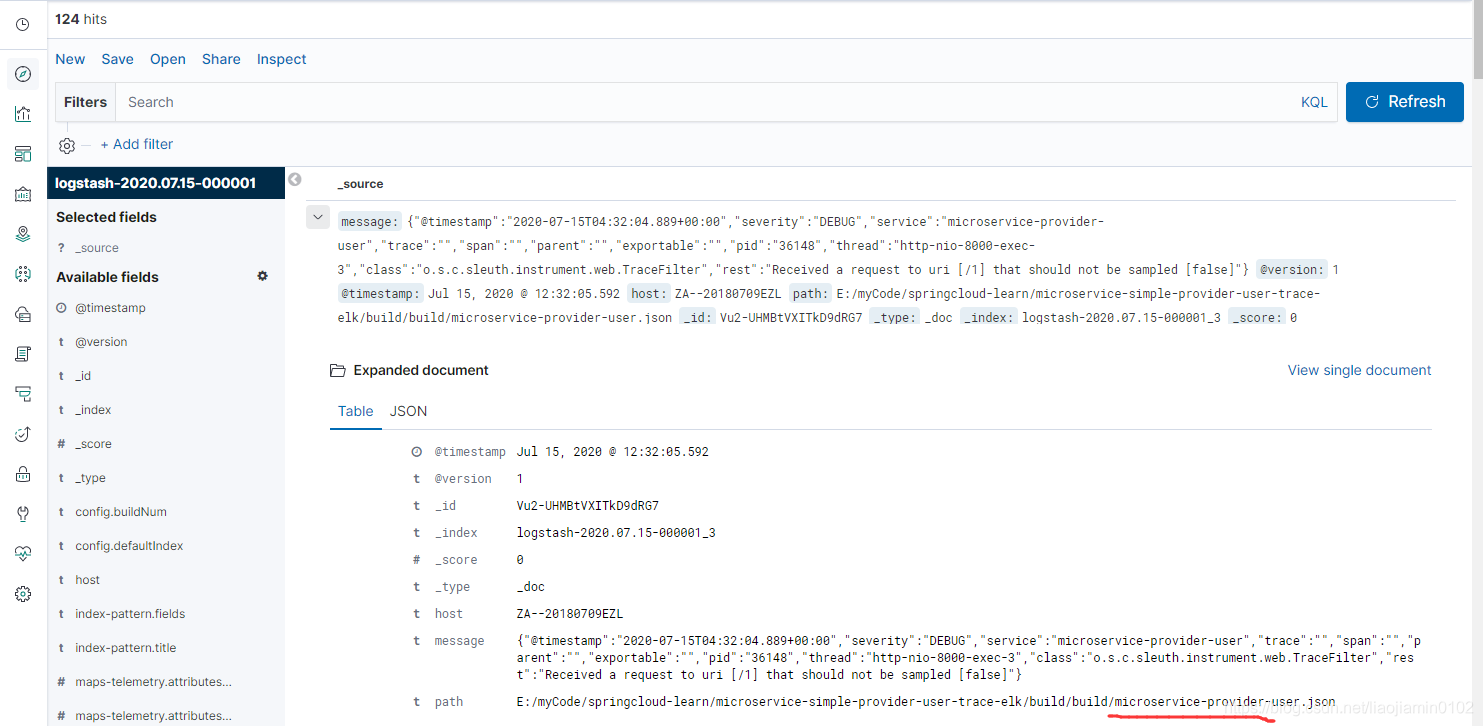Image resolution: width=1483 pixels, height=726 pixels.
Task: Click the 124 hits count text
Action: point(81,19)
